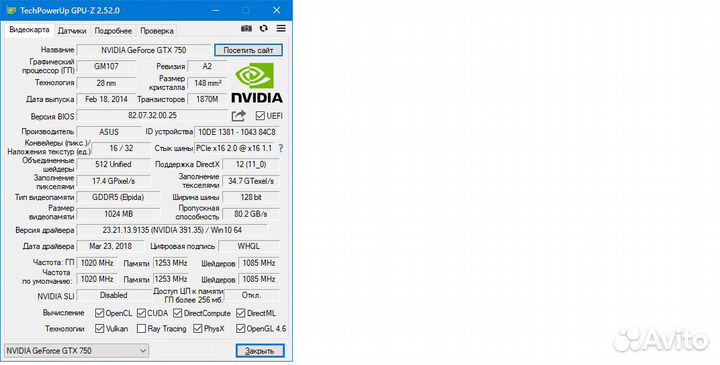720x365 pixels.
Task: Click the NVIDIA SLI Disabled value
Action: pyautogui.click(x=114, y=295)
